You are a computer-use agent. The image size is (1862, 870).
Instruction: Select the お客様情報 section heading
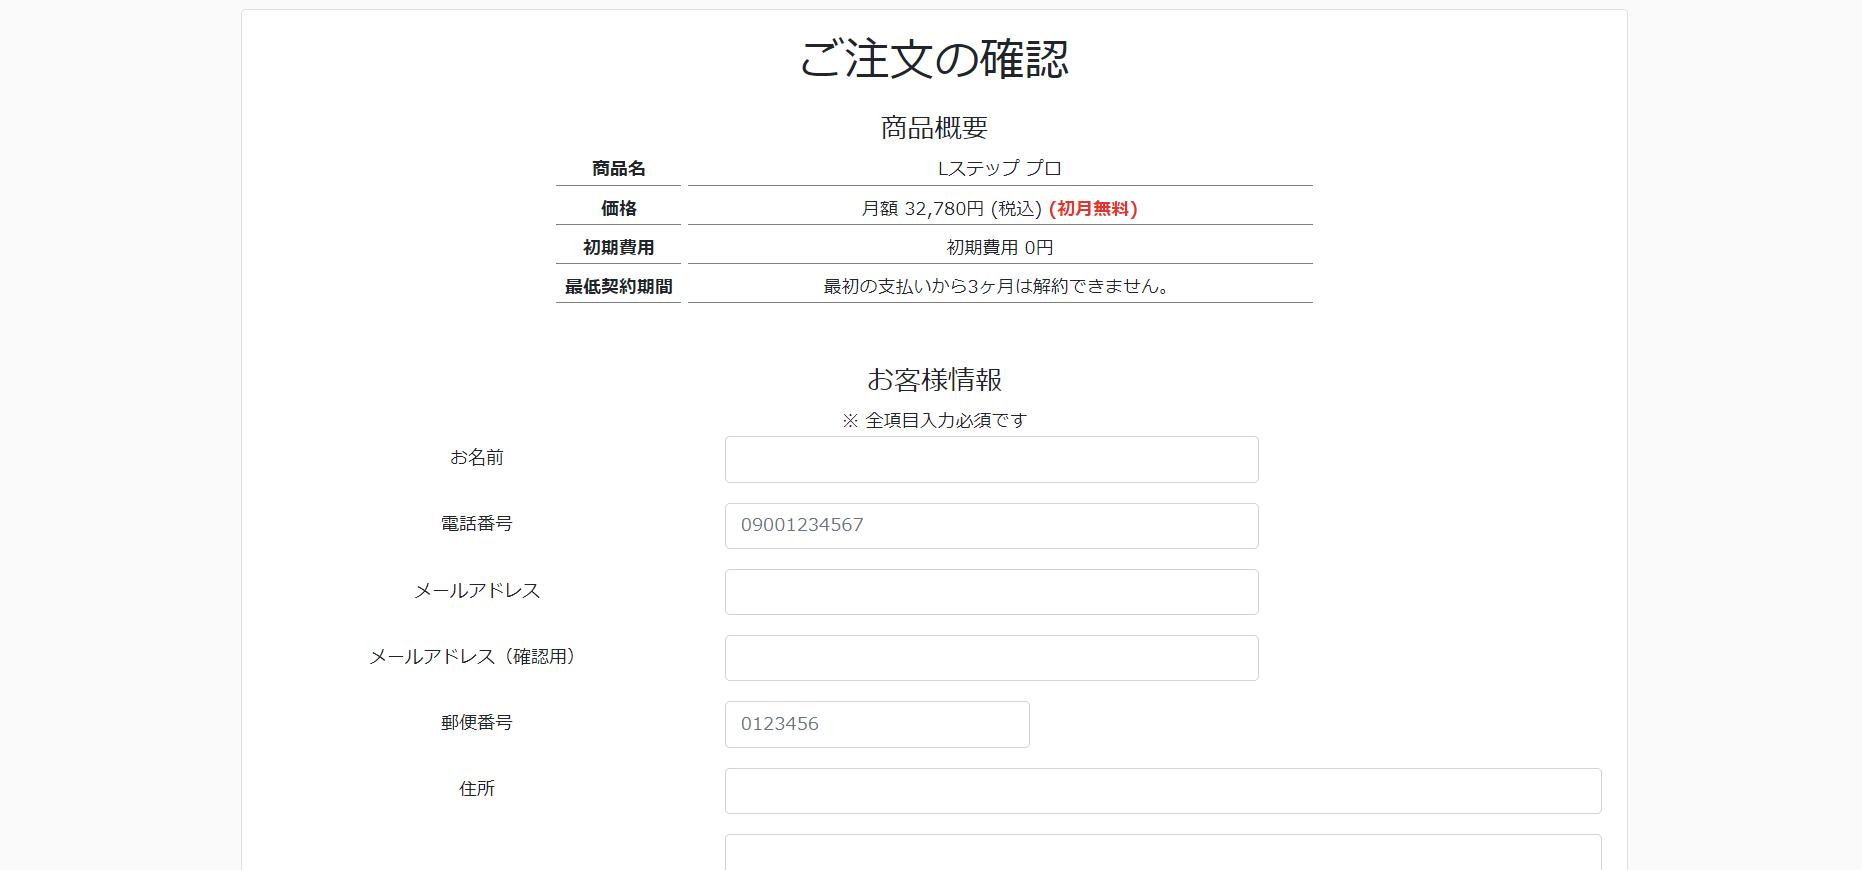[x=934, y=380]
